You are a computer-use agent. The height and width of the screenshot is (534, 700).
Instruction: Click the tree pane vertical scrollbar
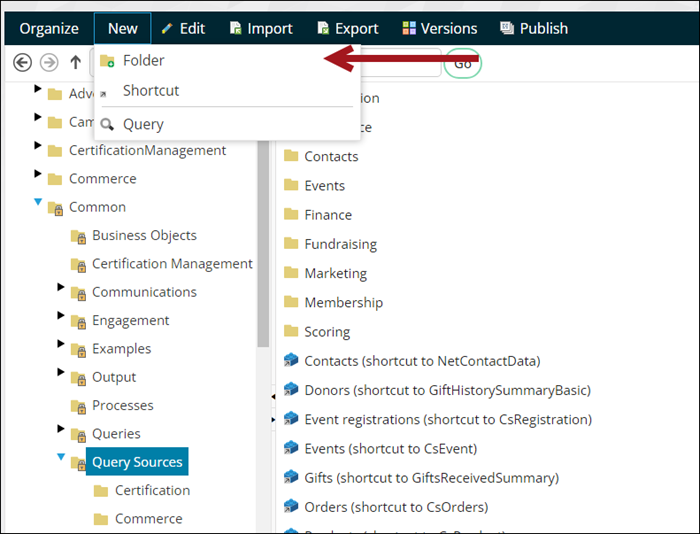(x=263, y=243)
